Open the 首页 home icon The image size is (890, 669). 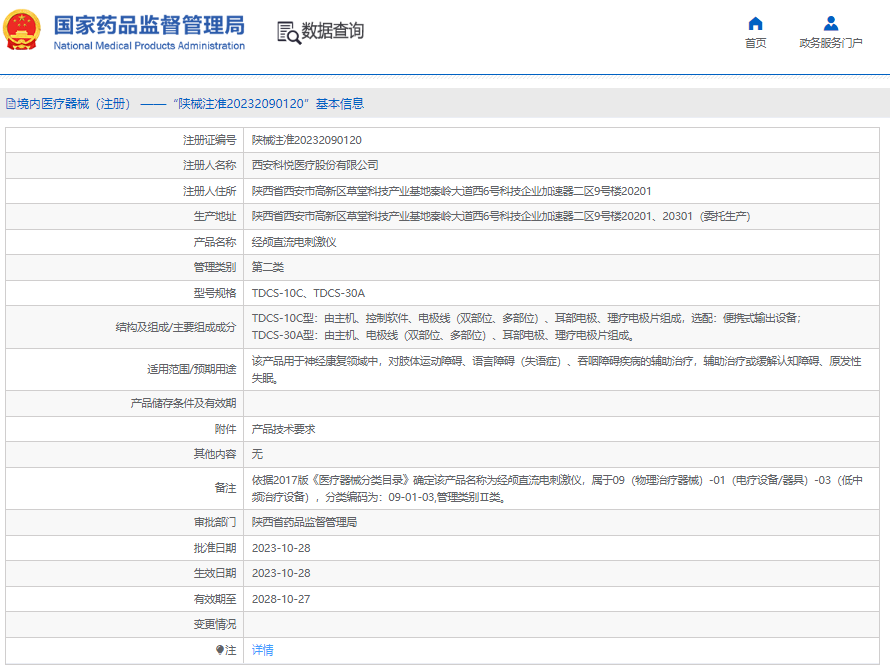(755, 24)
